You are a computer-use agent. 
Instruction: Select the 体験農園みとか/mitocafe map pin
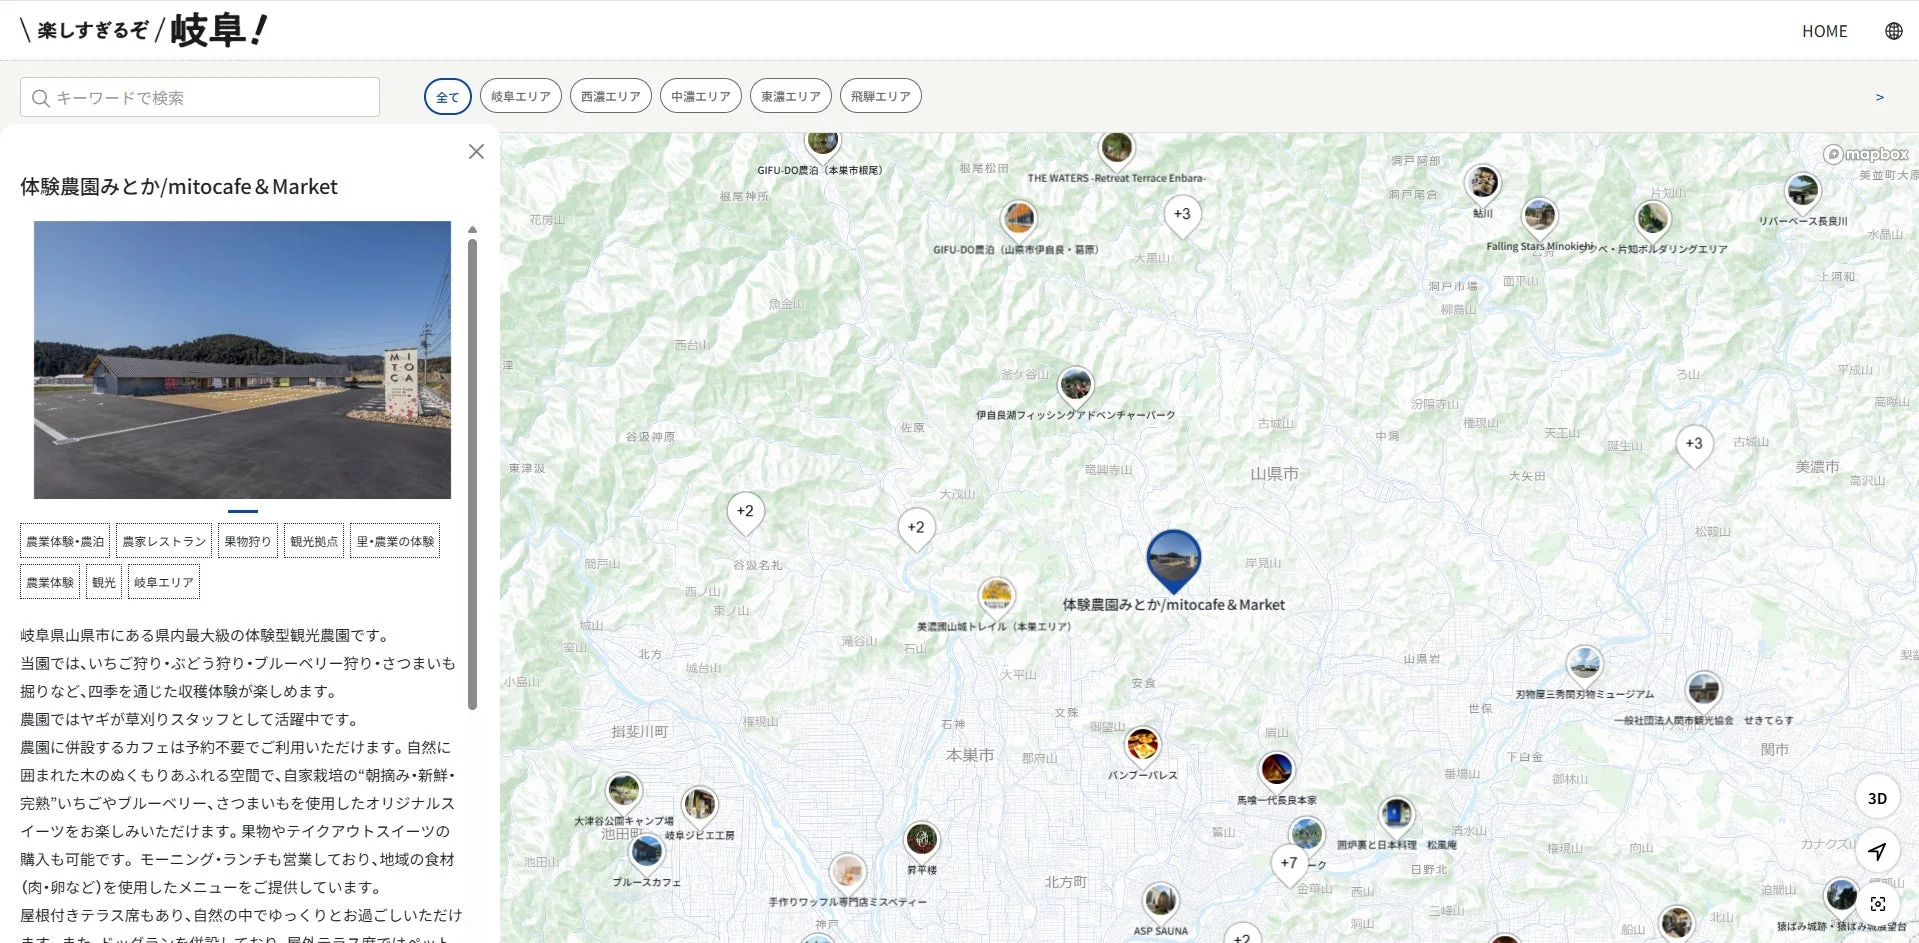click(1173, 560)
